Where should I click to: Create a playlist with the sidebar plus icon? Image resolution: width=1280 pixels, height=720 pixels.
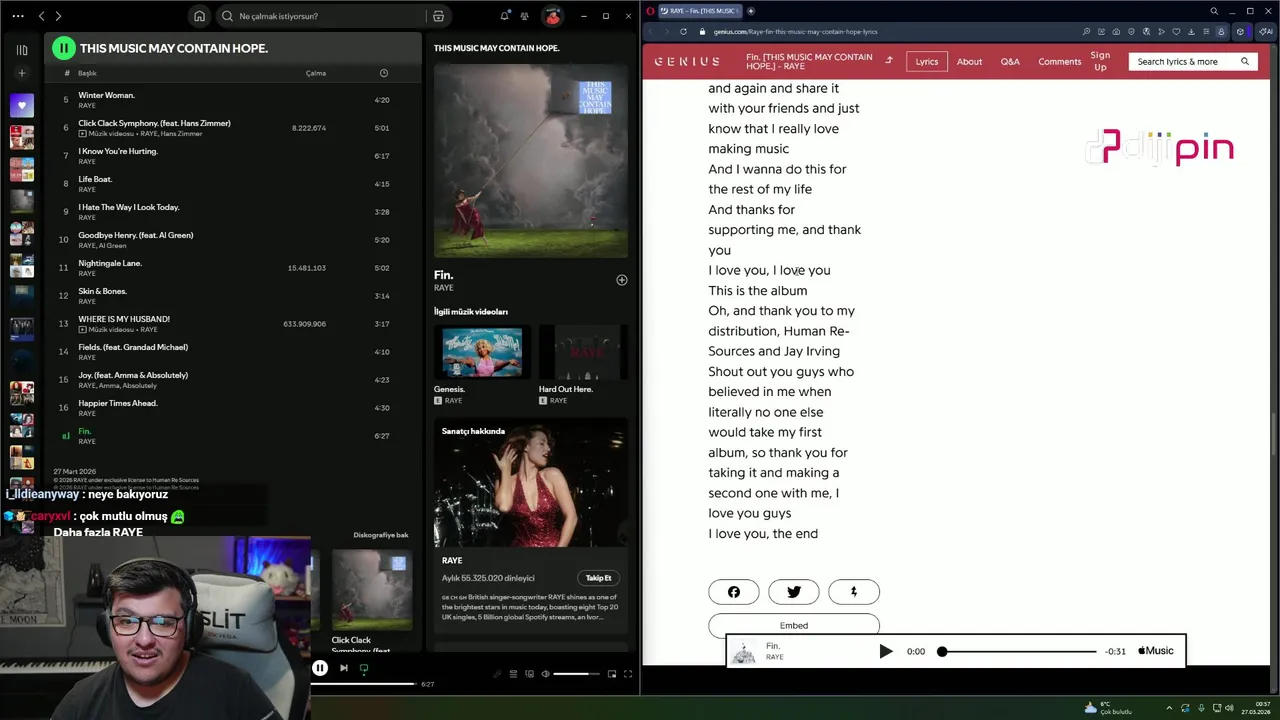tap(22, 73)
